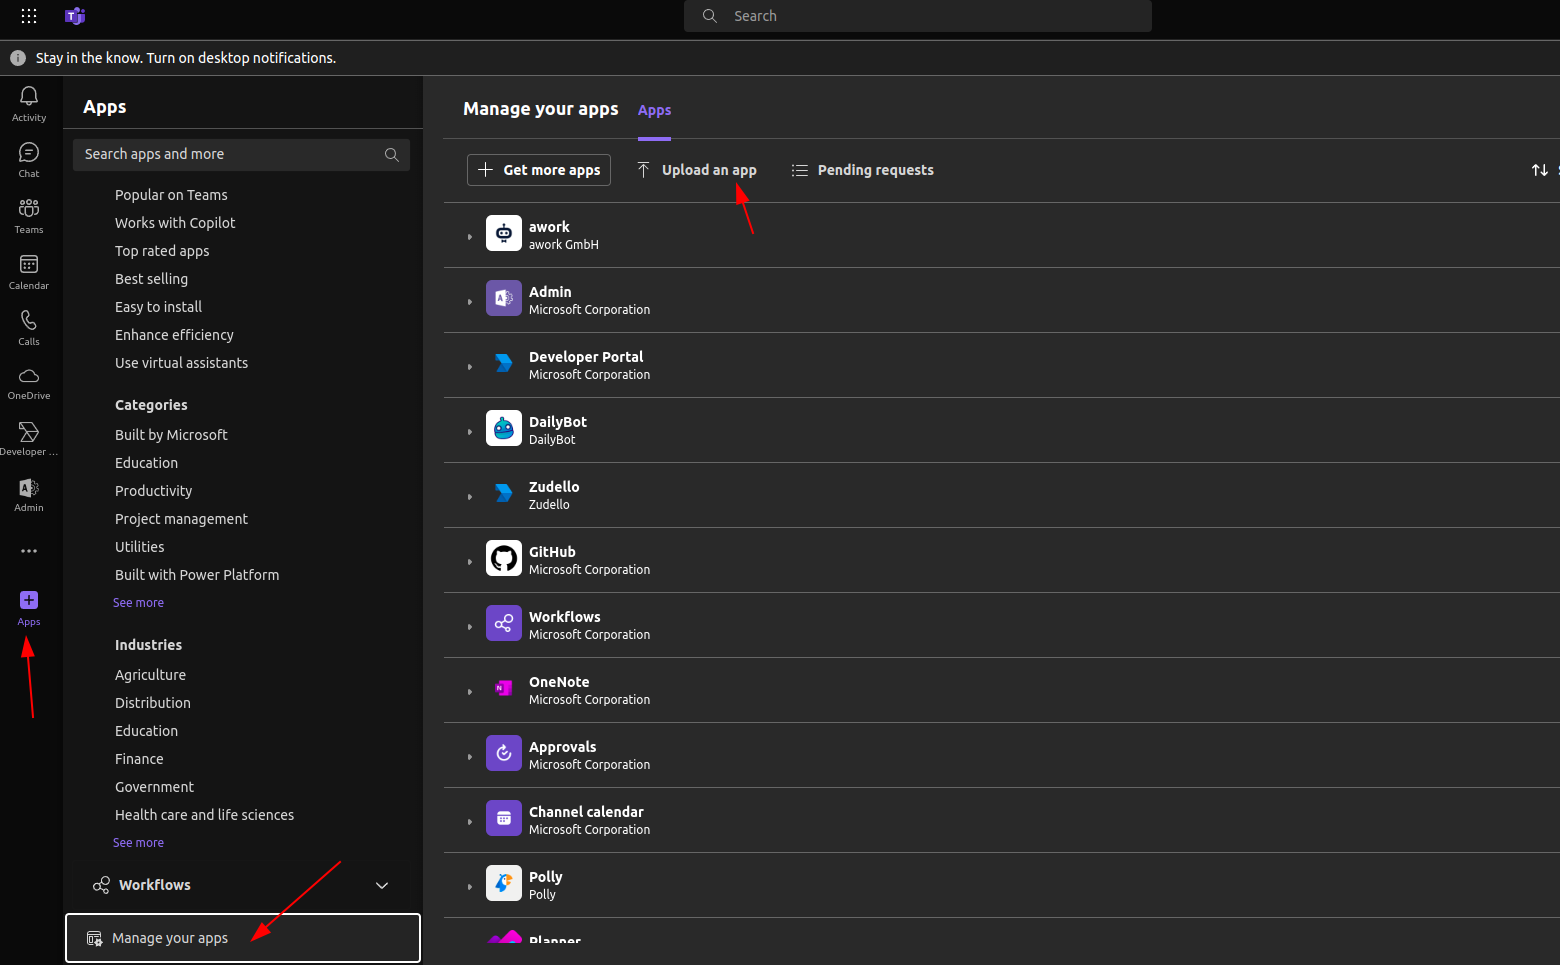Open Enhance efficiency
The width and height of the screenshot is (1560, 965).
[x=174, y=335]
